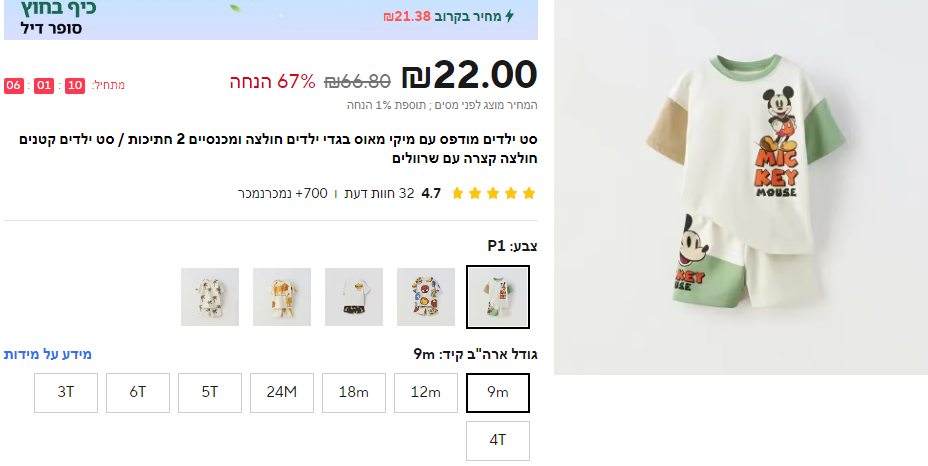This screenshot has width=928, height=466.
Task: Click the main product image
Action: tap(740, 187)
